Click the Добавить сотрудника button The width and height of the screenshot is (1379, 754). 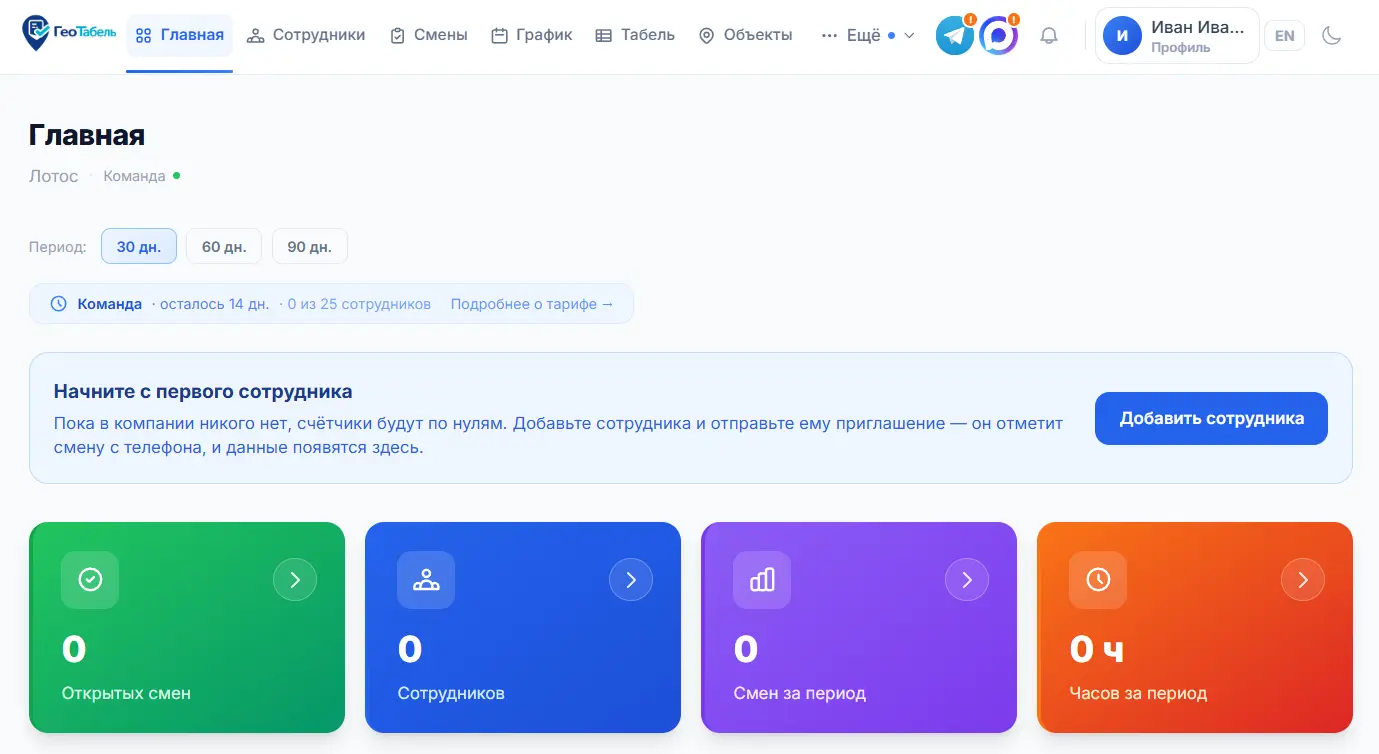tap(1211, 418)
